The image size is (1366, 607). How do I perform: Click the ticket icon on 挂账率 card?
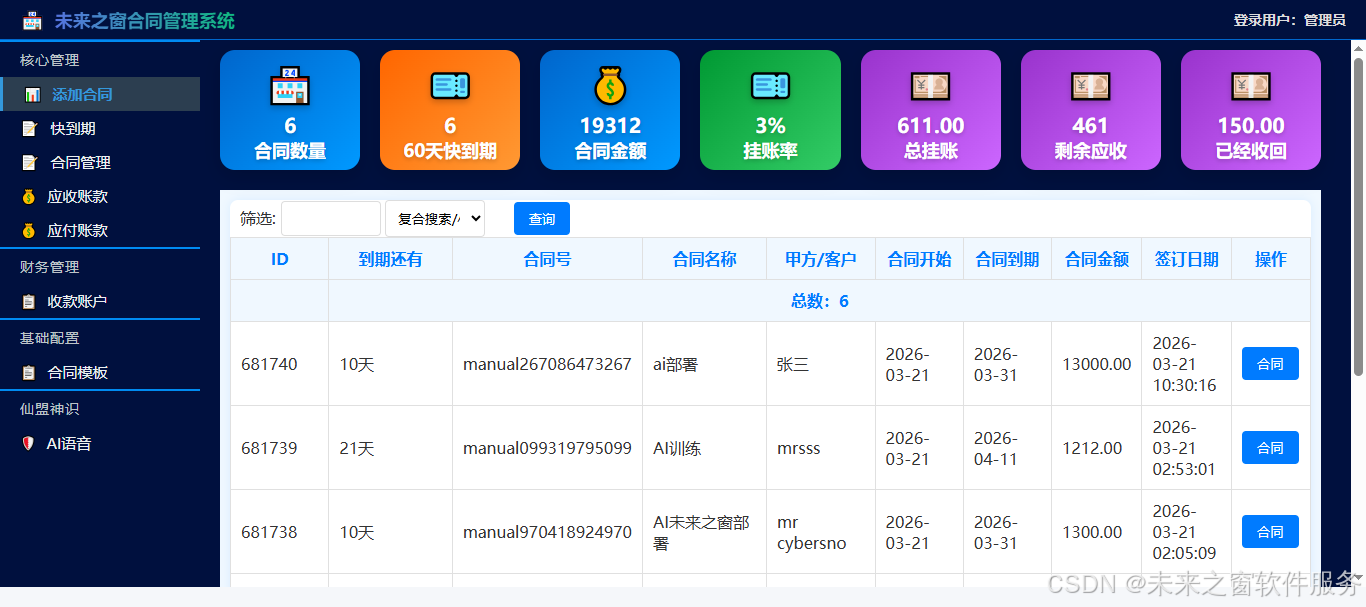[x=770, y=86]
